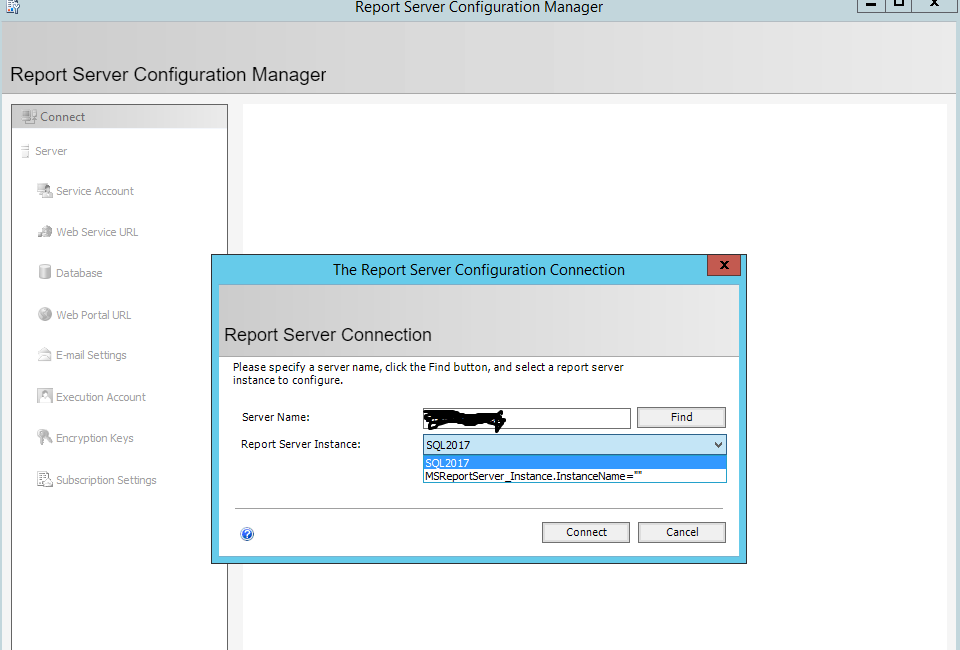This screenshot has height=650, width=960.
Task: Click the Server icon in sidebar
Action: pyautogui.click(x=25, y=151)
